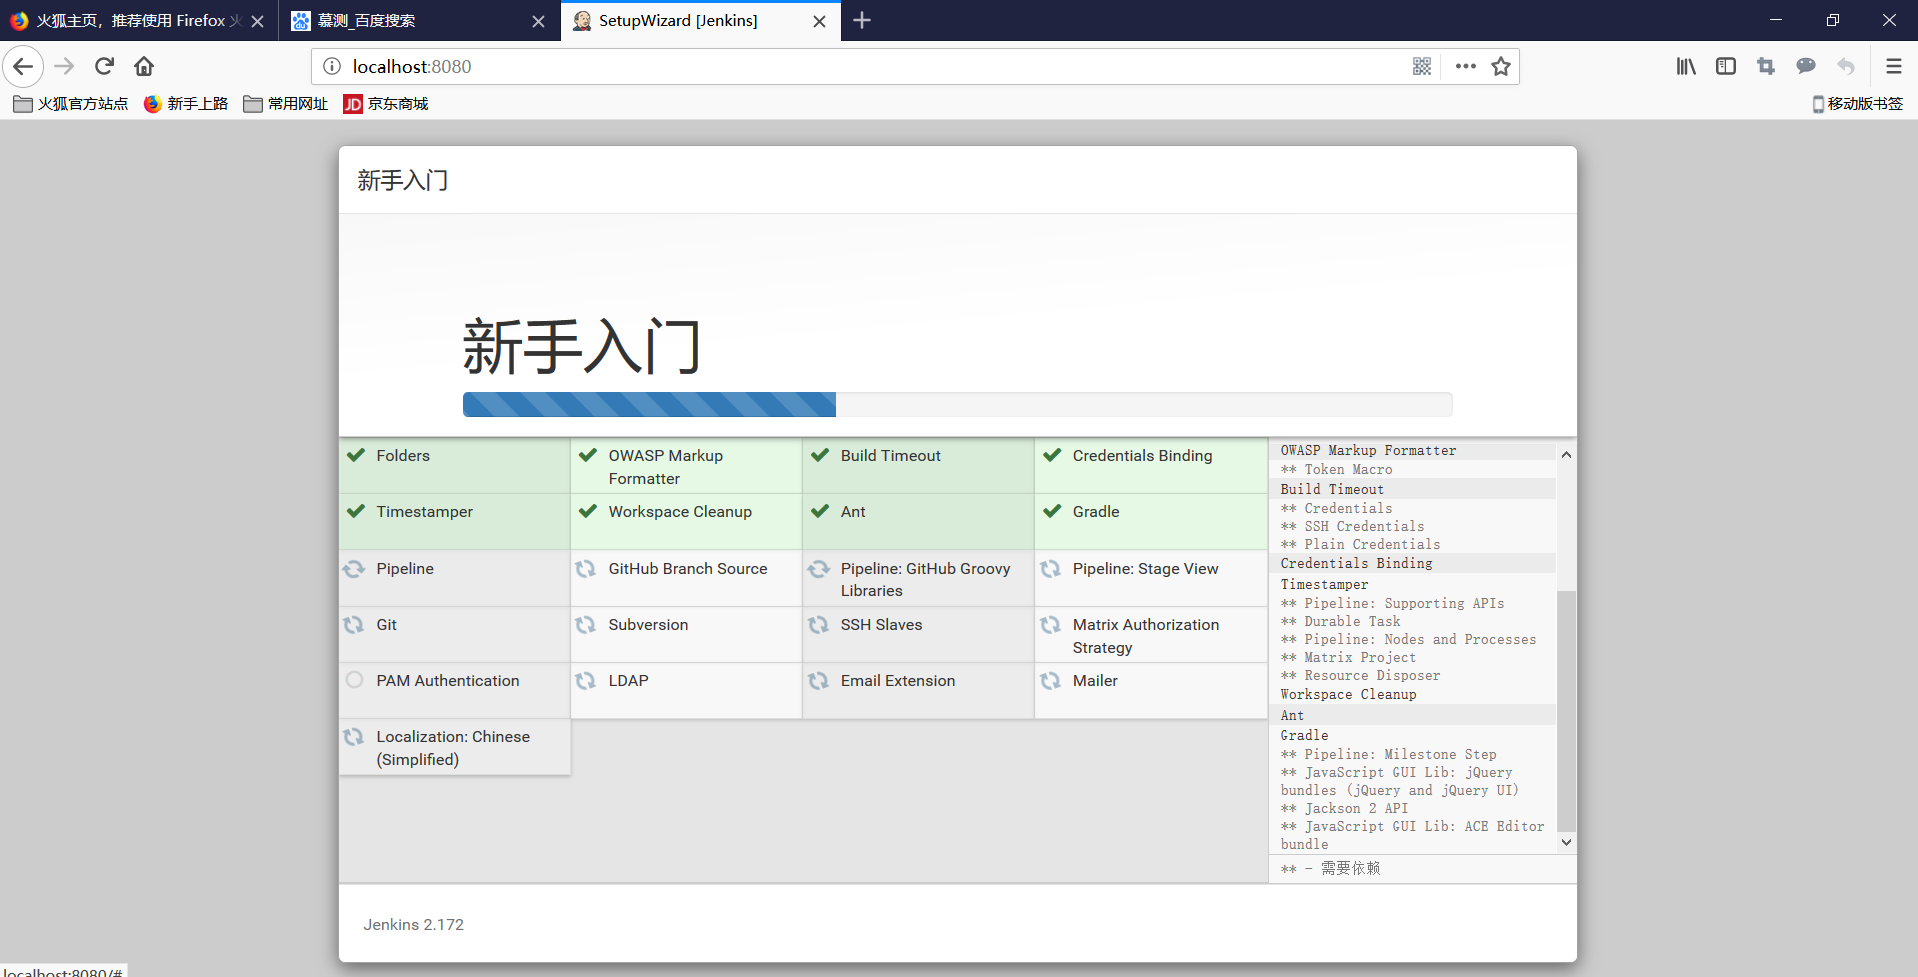The image size is (1918, 977).
Task: Click the Build Timeout checkmark
Action: click(820, 456)
